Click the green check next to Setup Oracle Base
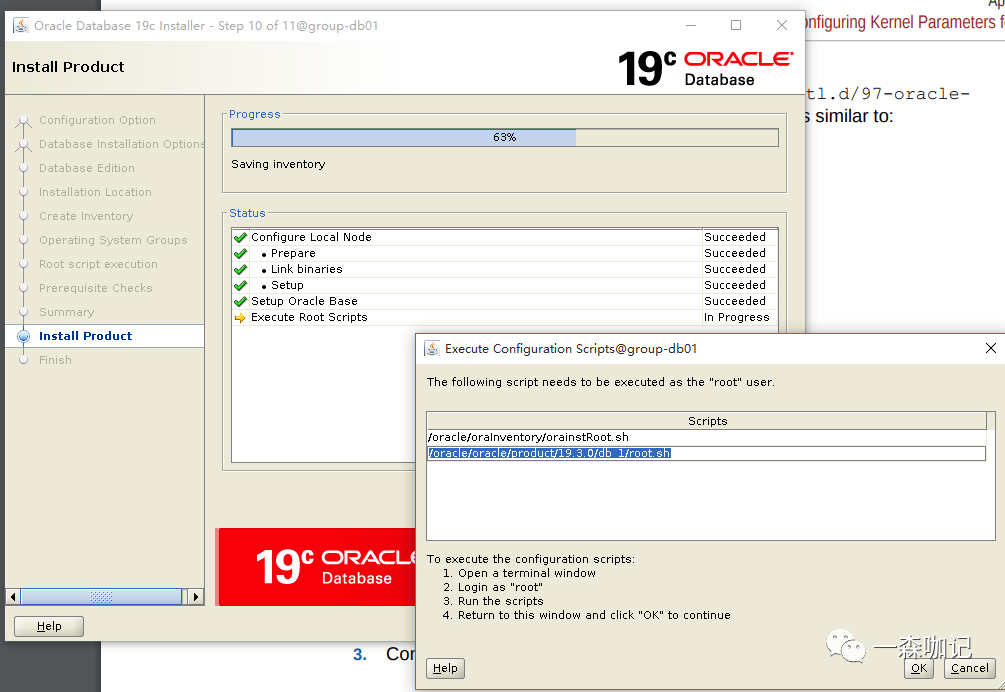This screenshot has width=1005, height=692. click(x=240, y=302)
